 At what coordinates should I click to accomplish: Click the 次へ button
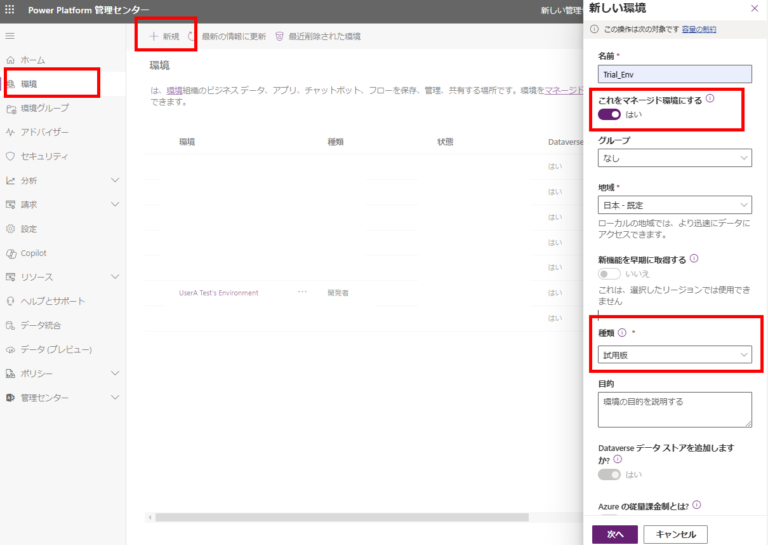(x=614, y=534)
